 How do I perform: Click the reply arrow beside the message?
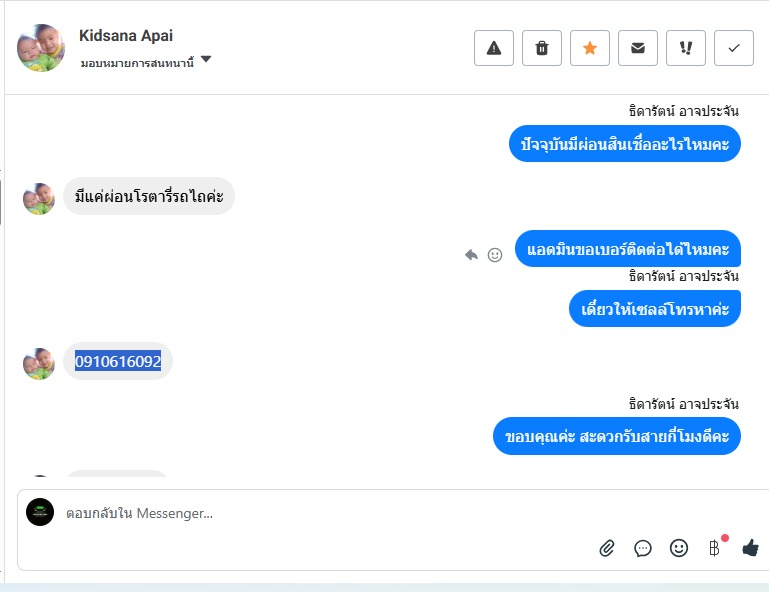(472, 255)
